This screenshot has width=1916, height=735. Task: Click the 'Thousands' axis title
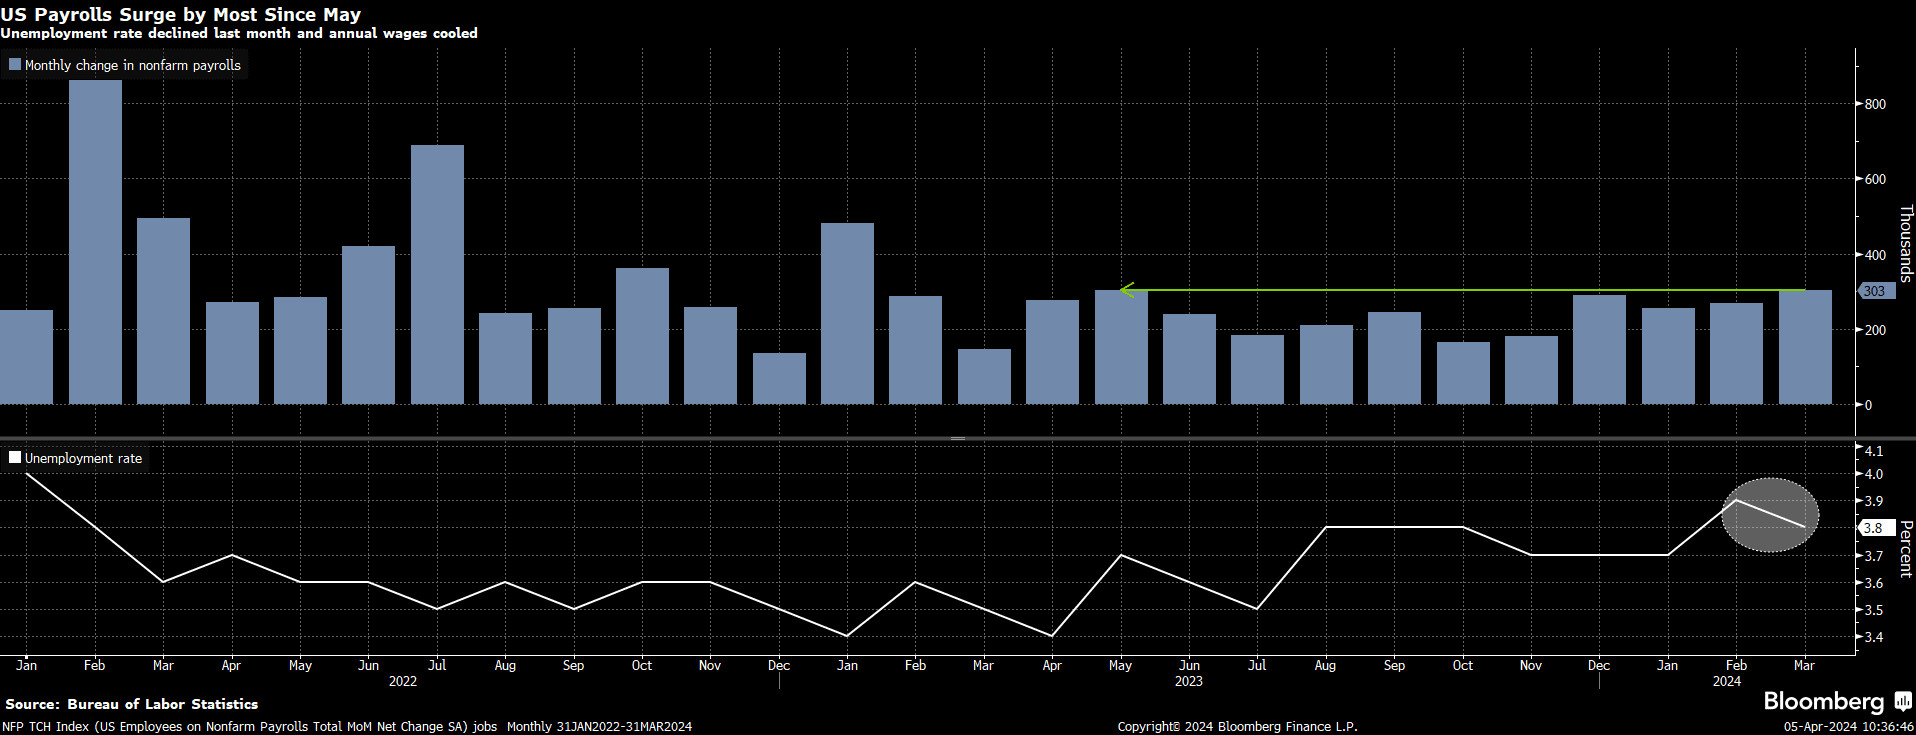[1905, 244]
